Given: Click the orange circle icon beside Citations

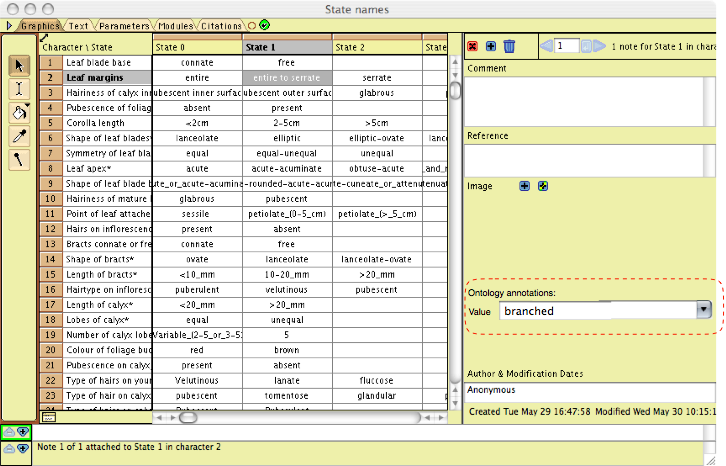Looking at the screenshot, I should 252,26.
